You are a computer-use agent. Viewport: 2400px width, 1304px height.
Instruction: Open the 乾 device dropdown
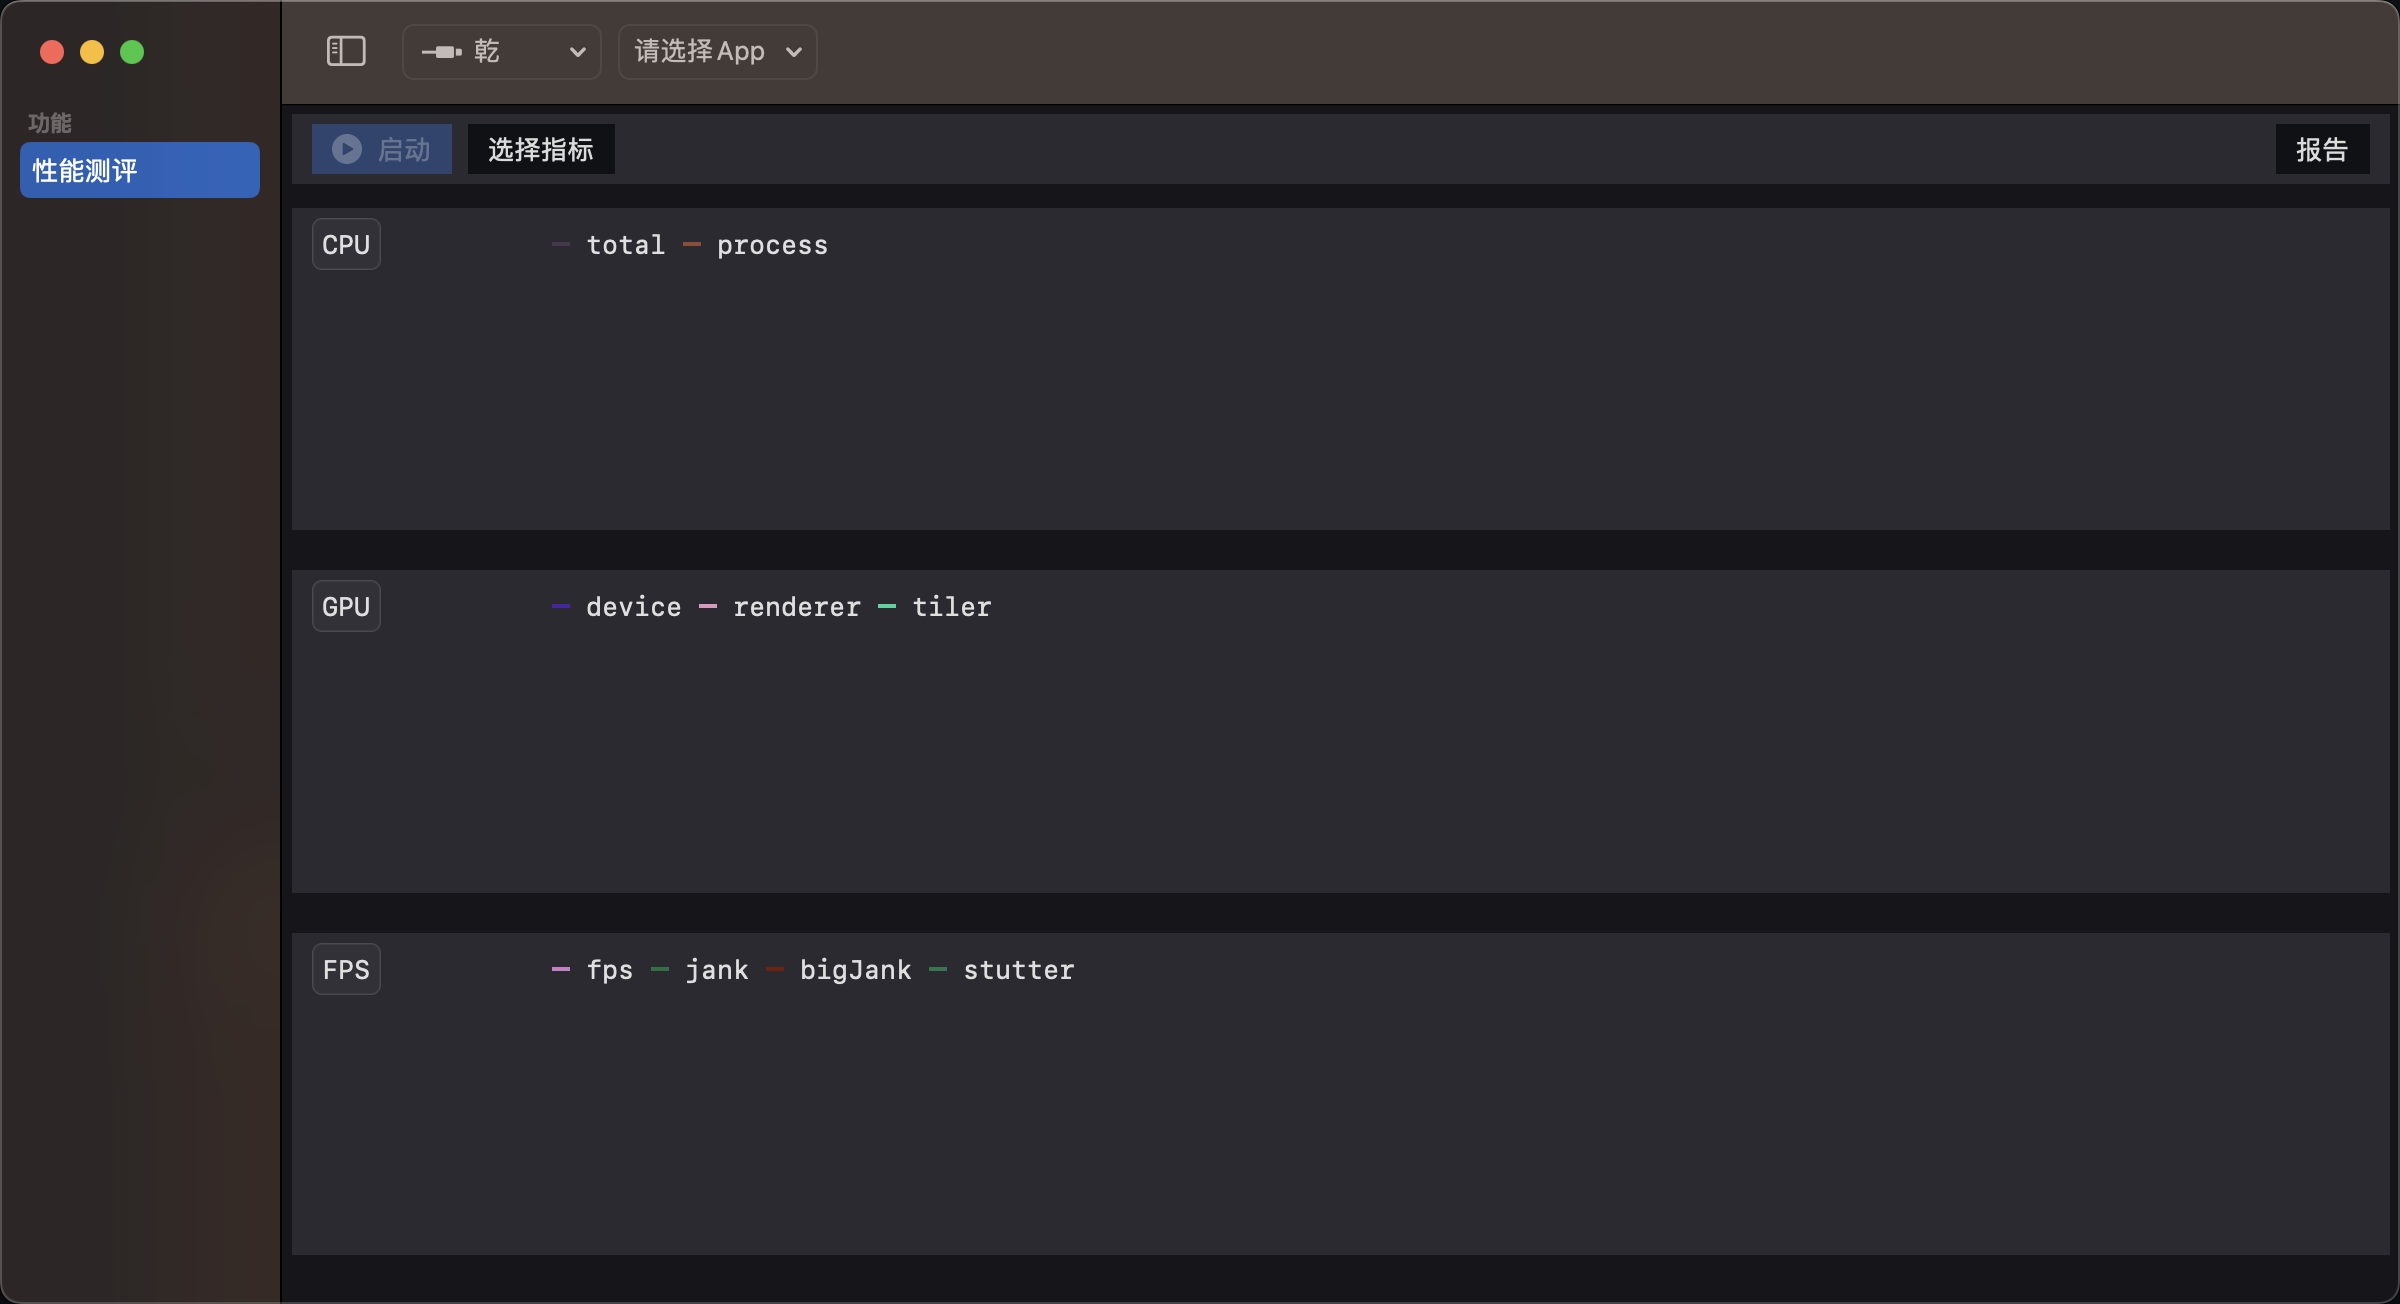click(x=501, y=51)
